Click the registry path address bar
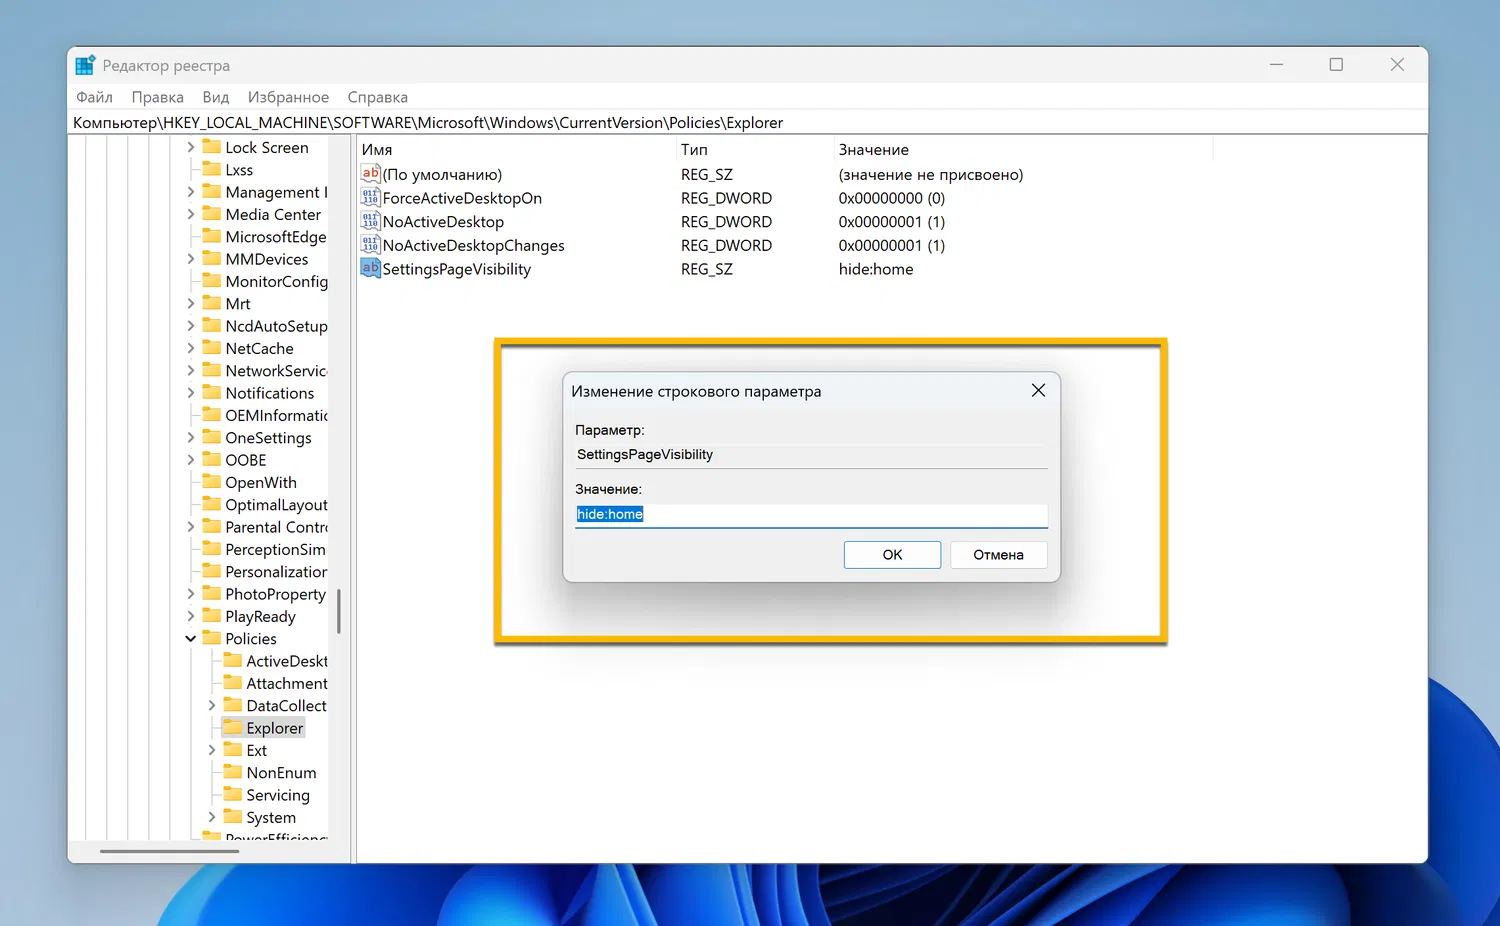This screenshot has width=1500, height=926. coord(748,123)
